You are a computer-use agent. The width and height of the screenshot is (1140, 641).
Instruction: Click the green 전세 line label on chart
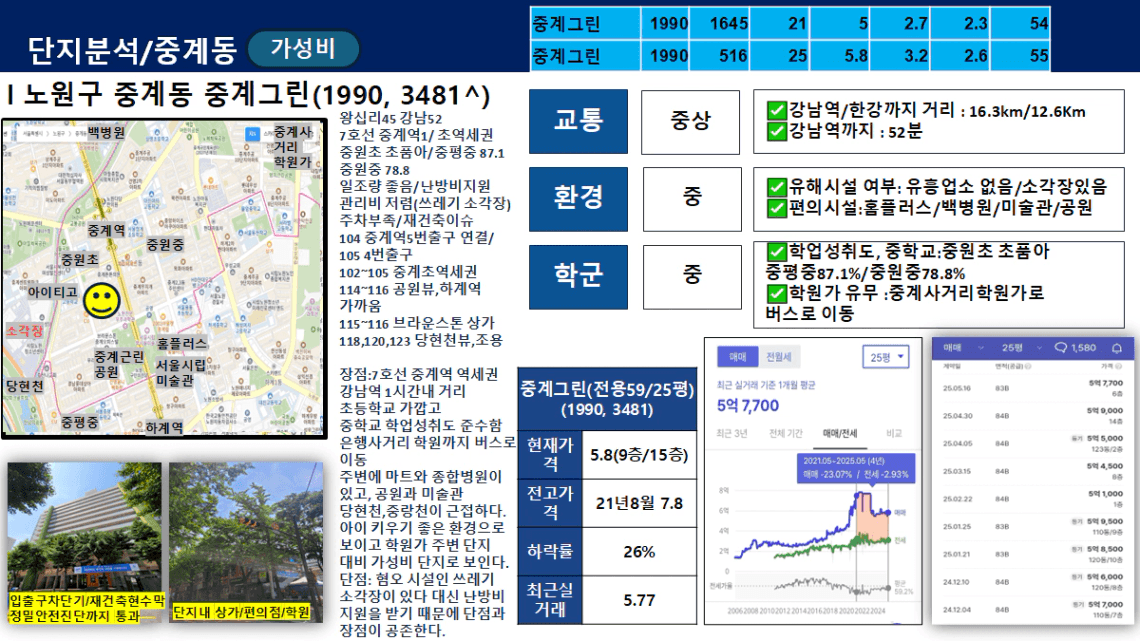point(899,540)
